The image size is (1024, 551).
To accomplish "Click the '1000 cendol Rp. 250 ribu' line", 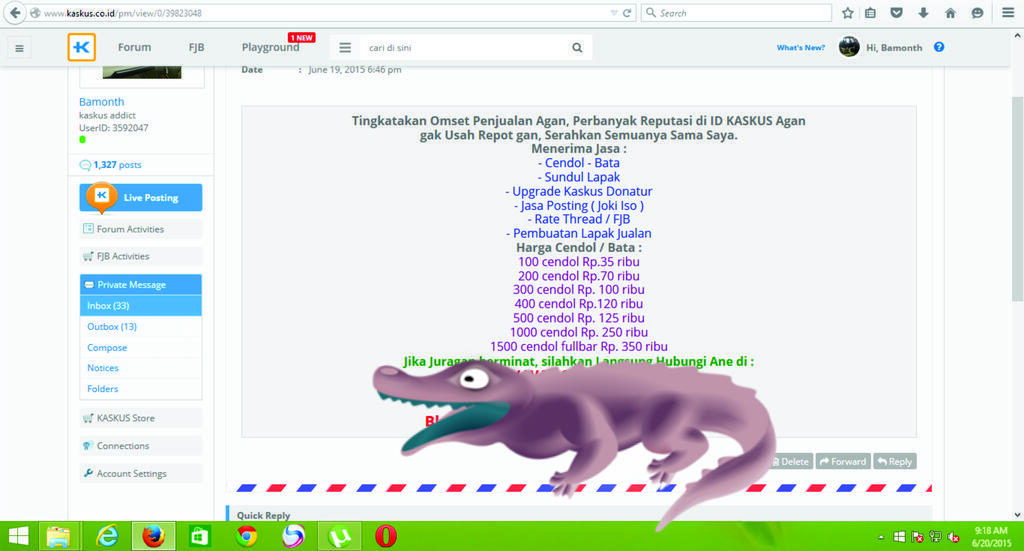I will point(579,332).
